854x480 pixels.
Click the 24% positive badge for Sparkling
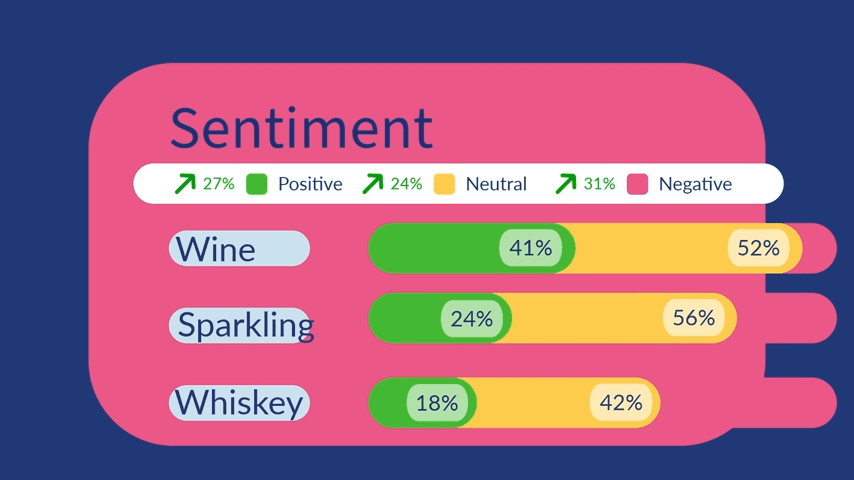coord(471,319)
